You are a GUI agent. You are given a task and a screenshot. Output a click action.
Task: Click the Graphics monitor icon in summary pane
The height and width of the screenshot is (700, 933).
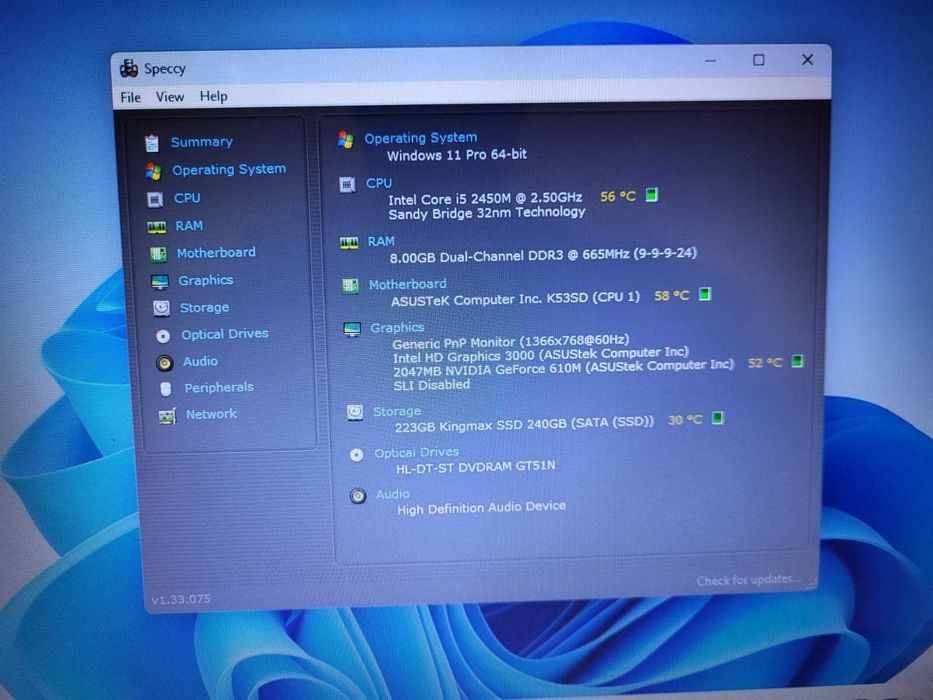352,329
